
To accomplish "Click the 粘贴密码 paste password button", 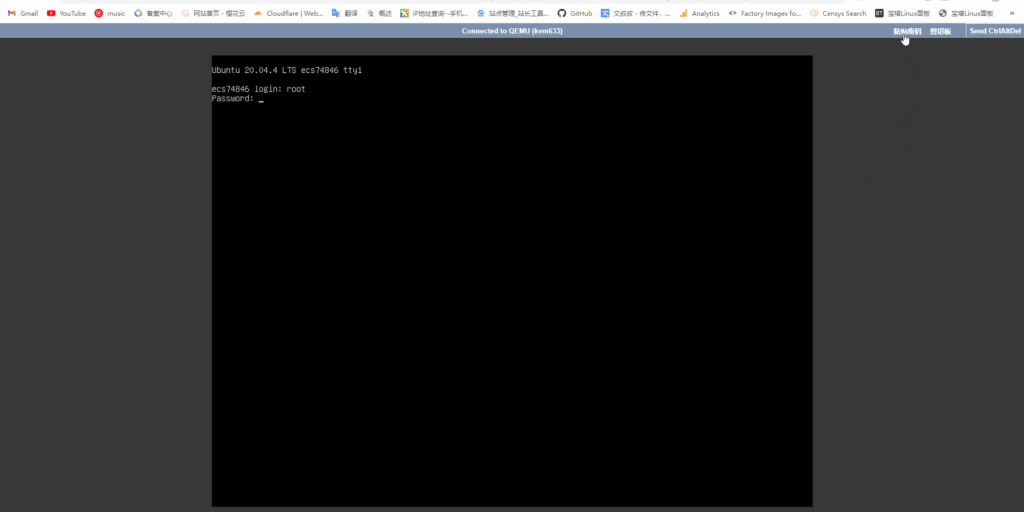I will [907, 31].
